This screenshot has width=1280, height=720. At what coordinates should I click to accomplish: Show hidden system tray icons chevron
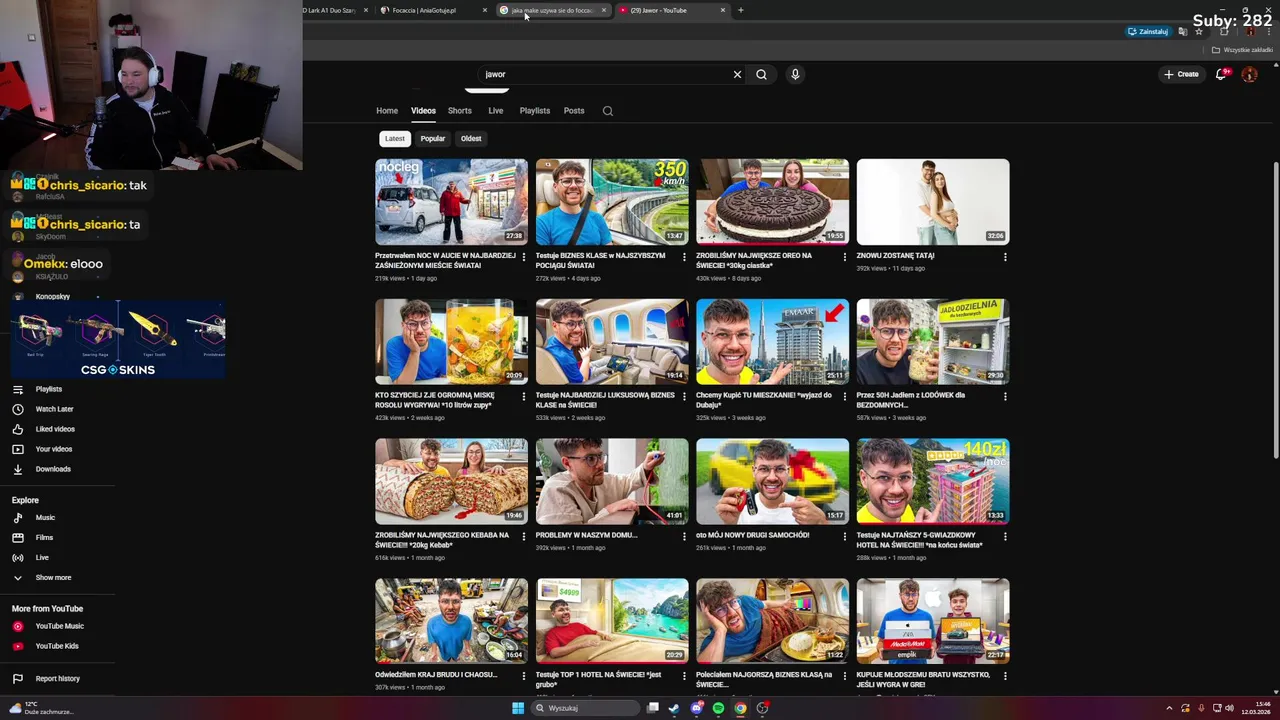click(1169, 708)
